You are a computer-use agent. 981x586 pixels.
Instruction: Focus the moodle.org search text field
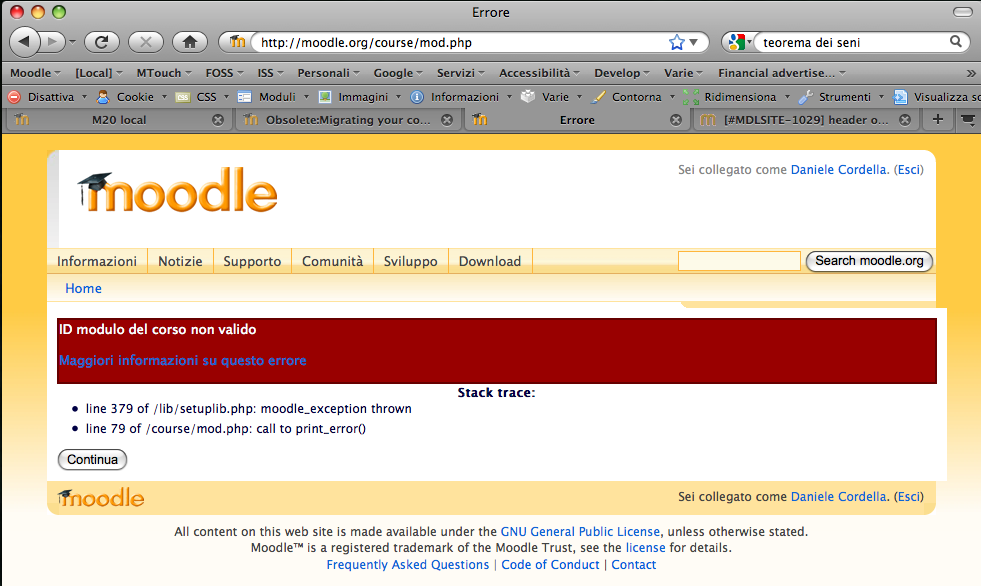click(x=739, y=261)
